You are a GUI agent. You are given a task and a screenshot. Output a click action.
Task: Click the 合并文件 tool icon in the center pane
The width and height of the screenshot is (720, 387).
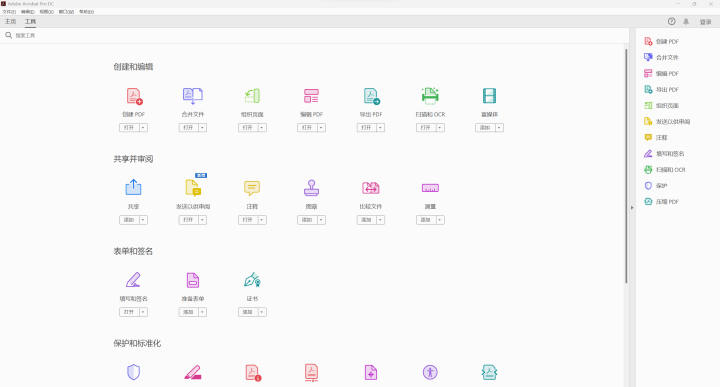(x=193, y=96)
